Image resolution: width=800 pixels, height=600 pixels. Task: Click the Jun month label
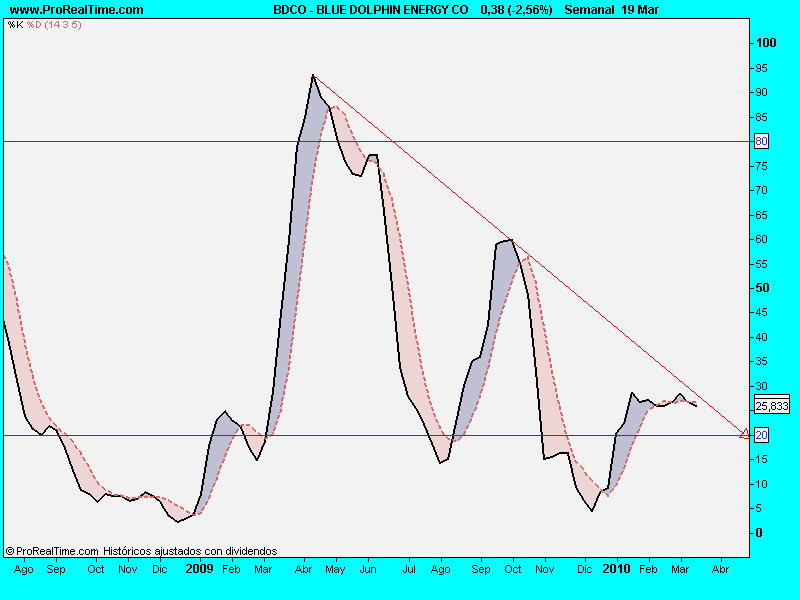tap(368, 569)
